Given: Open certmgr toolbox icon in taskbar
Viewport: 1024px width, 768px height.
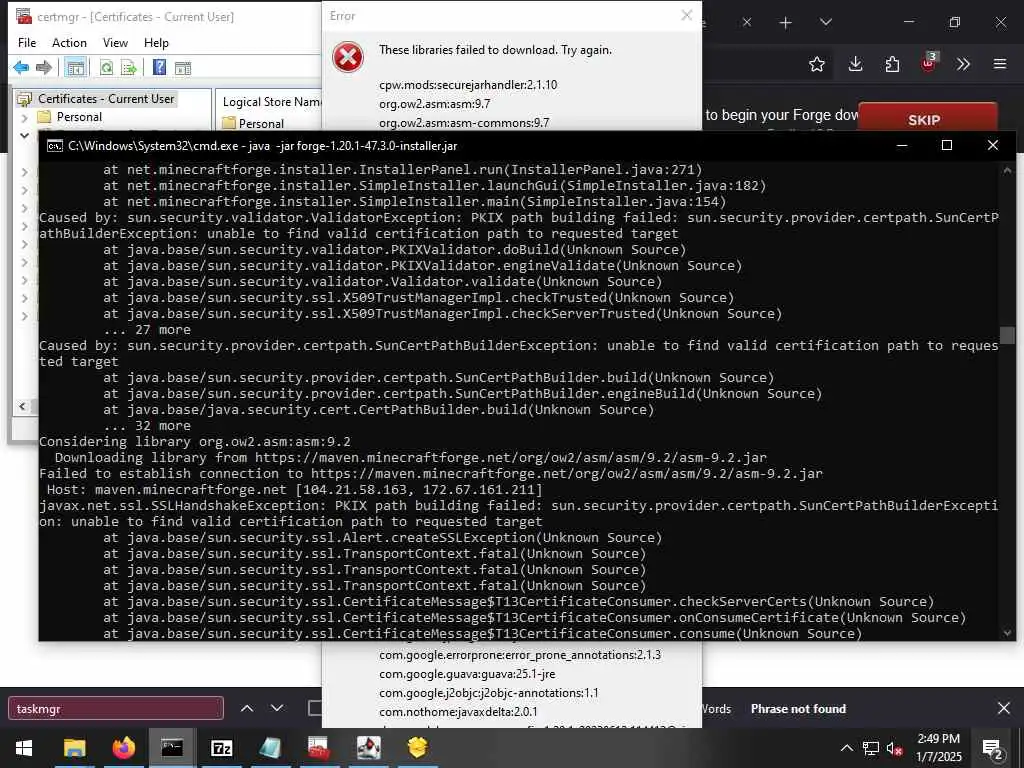Looking at the screenshot, I should point(319,748).
